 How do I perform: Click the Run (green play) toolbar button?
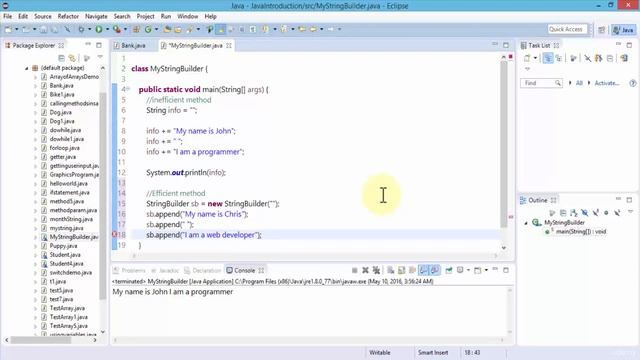[x=99, y=29]
